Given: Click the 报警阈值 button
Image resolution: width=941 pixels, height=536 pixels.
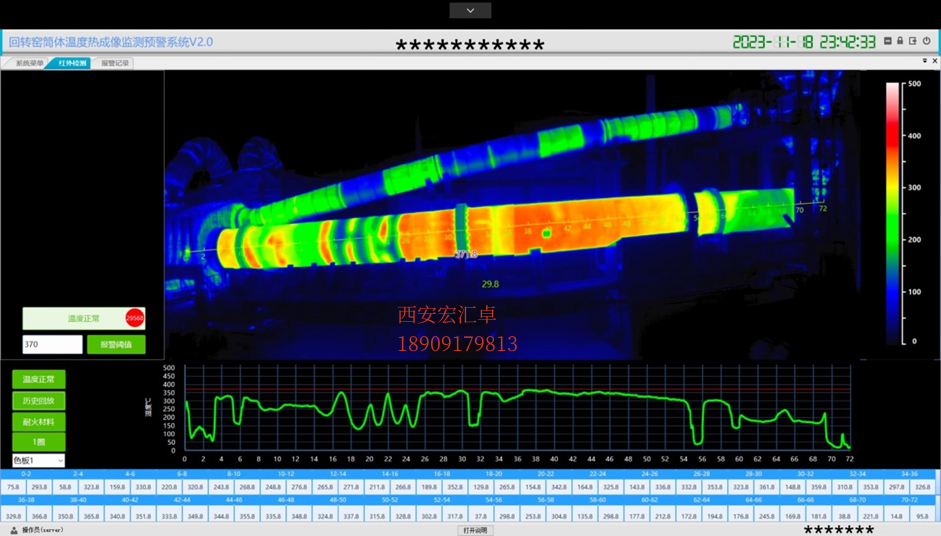Looking at the screenshot, I should [x=116, y=345].
